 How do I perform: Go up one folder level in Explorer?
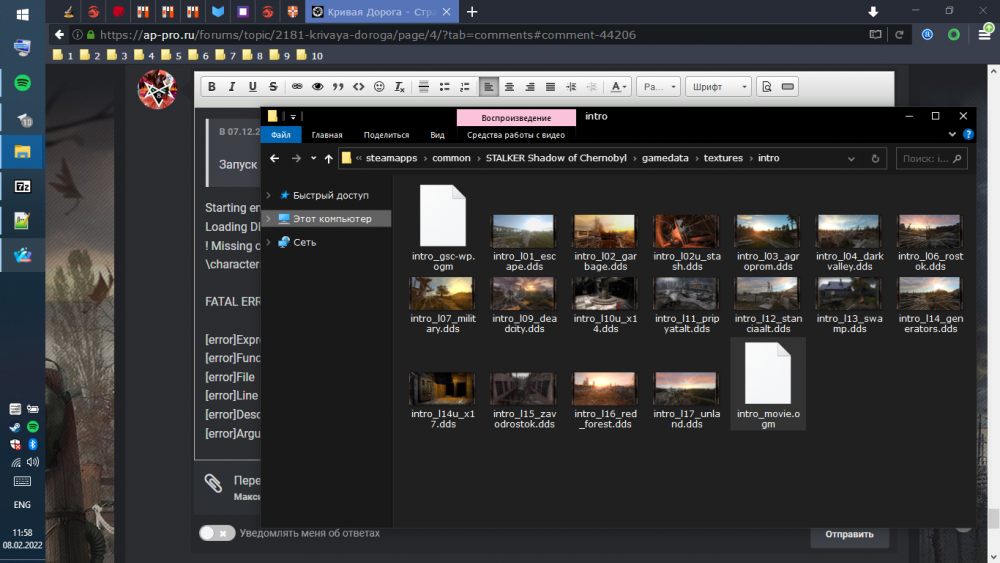[328, 158]
